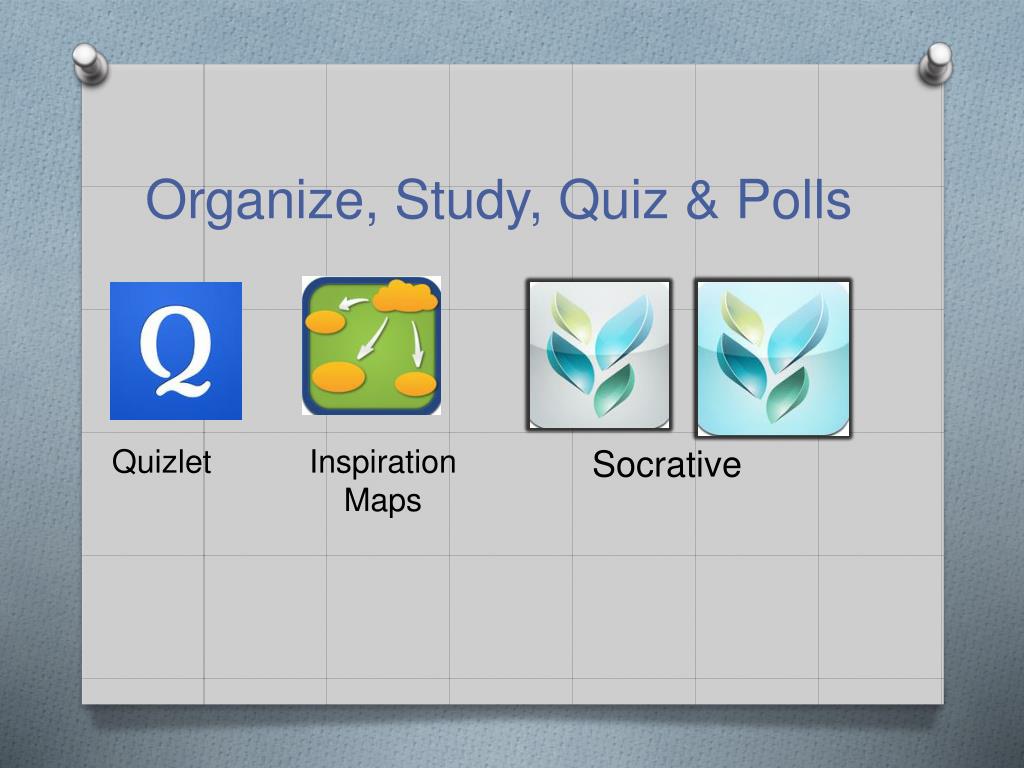Select the gray Socrative app icon
The height and width of the screenshot is (768, 1024).
coord(599,355)
